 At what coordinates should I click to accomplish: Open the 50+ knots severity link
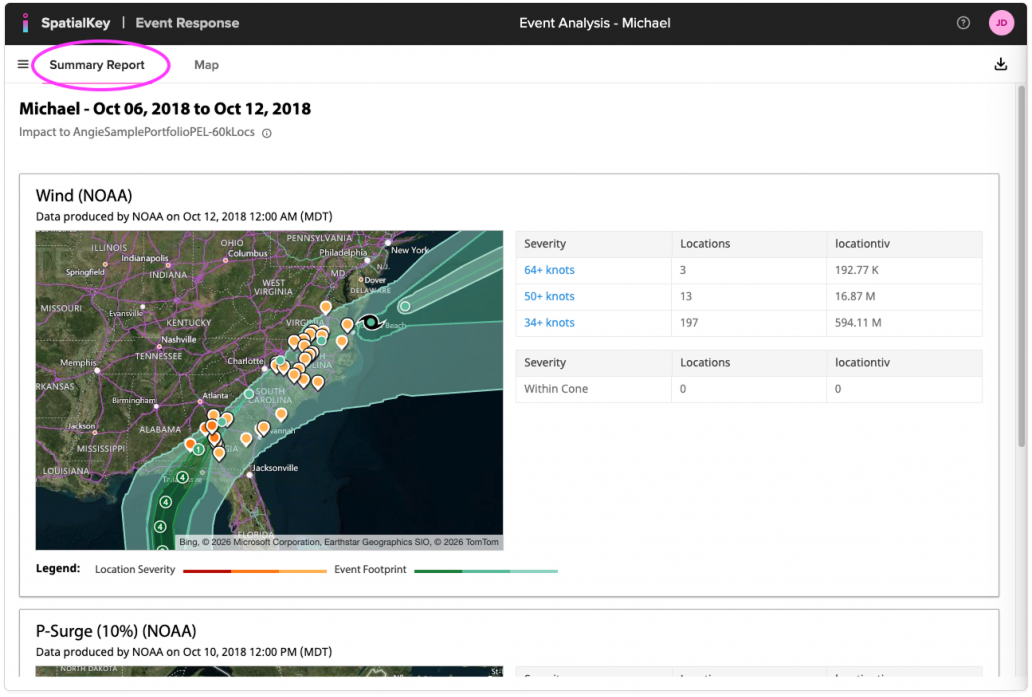coord(549,296)
